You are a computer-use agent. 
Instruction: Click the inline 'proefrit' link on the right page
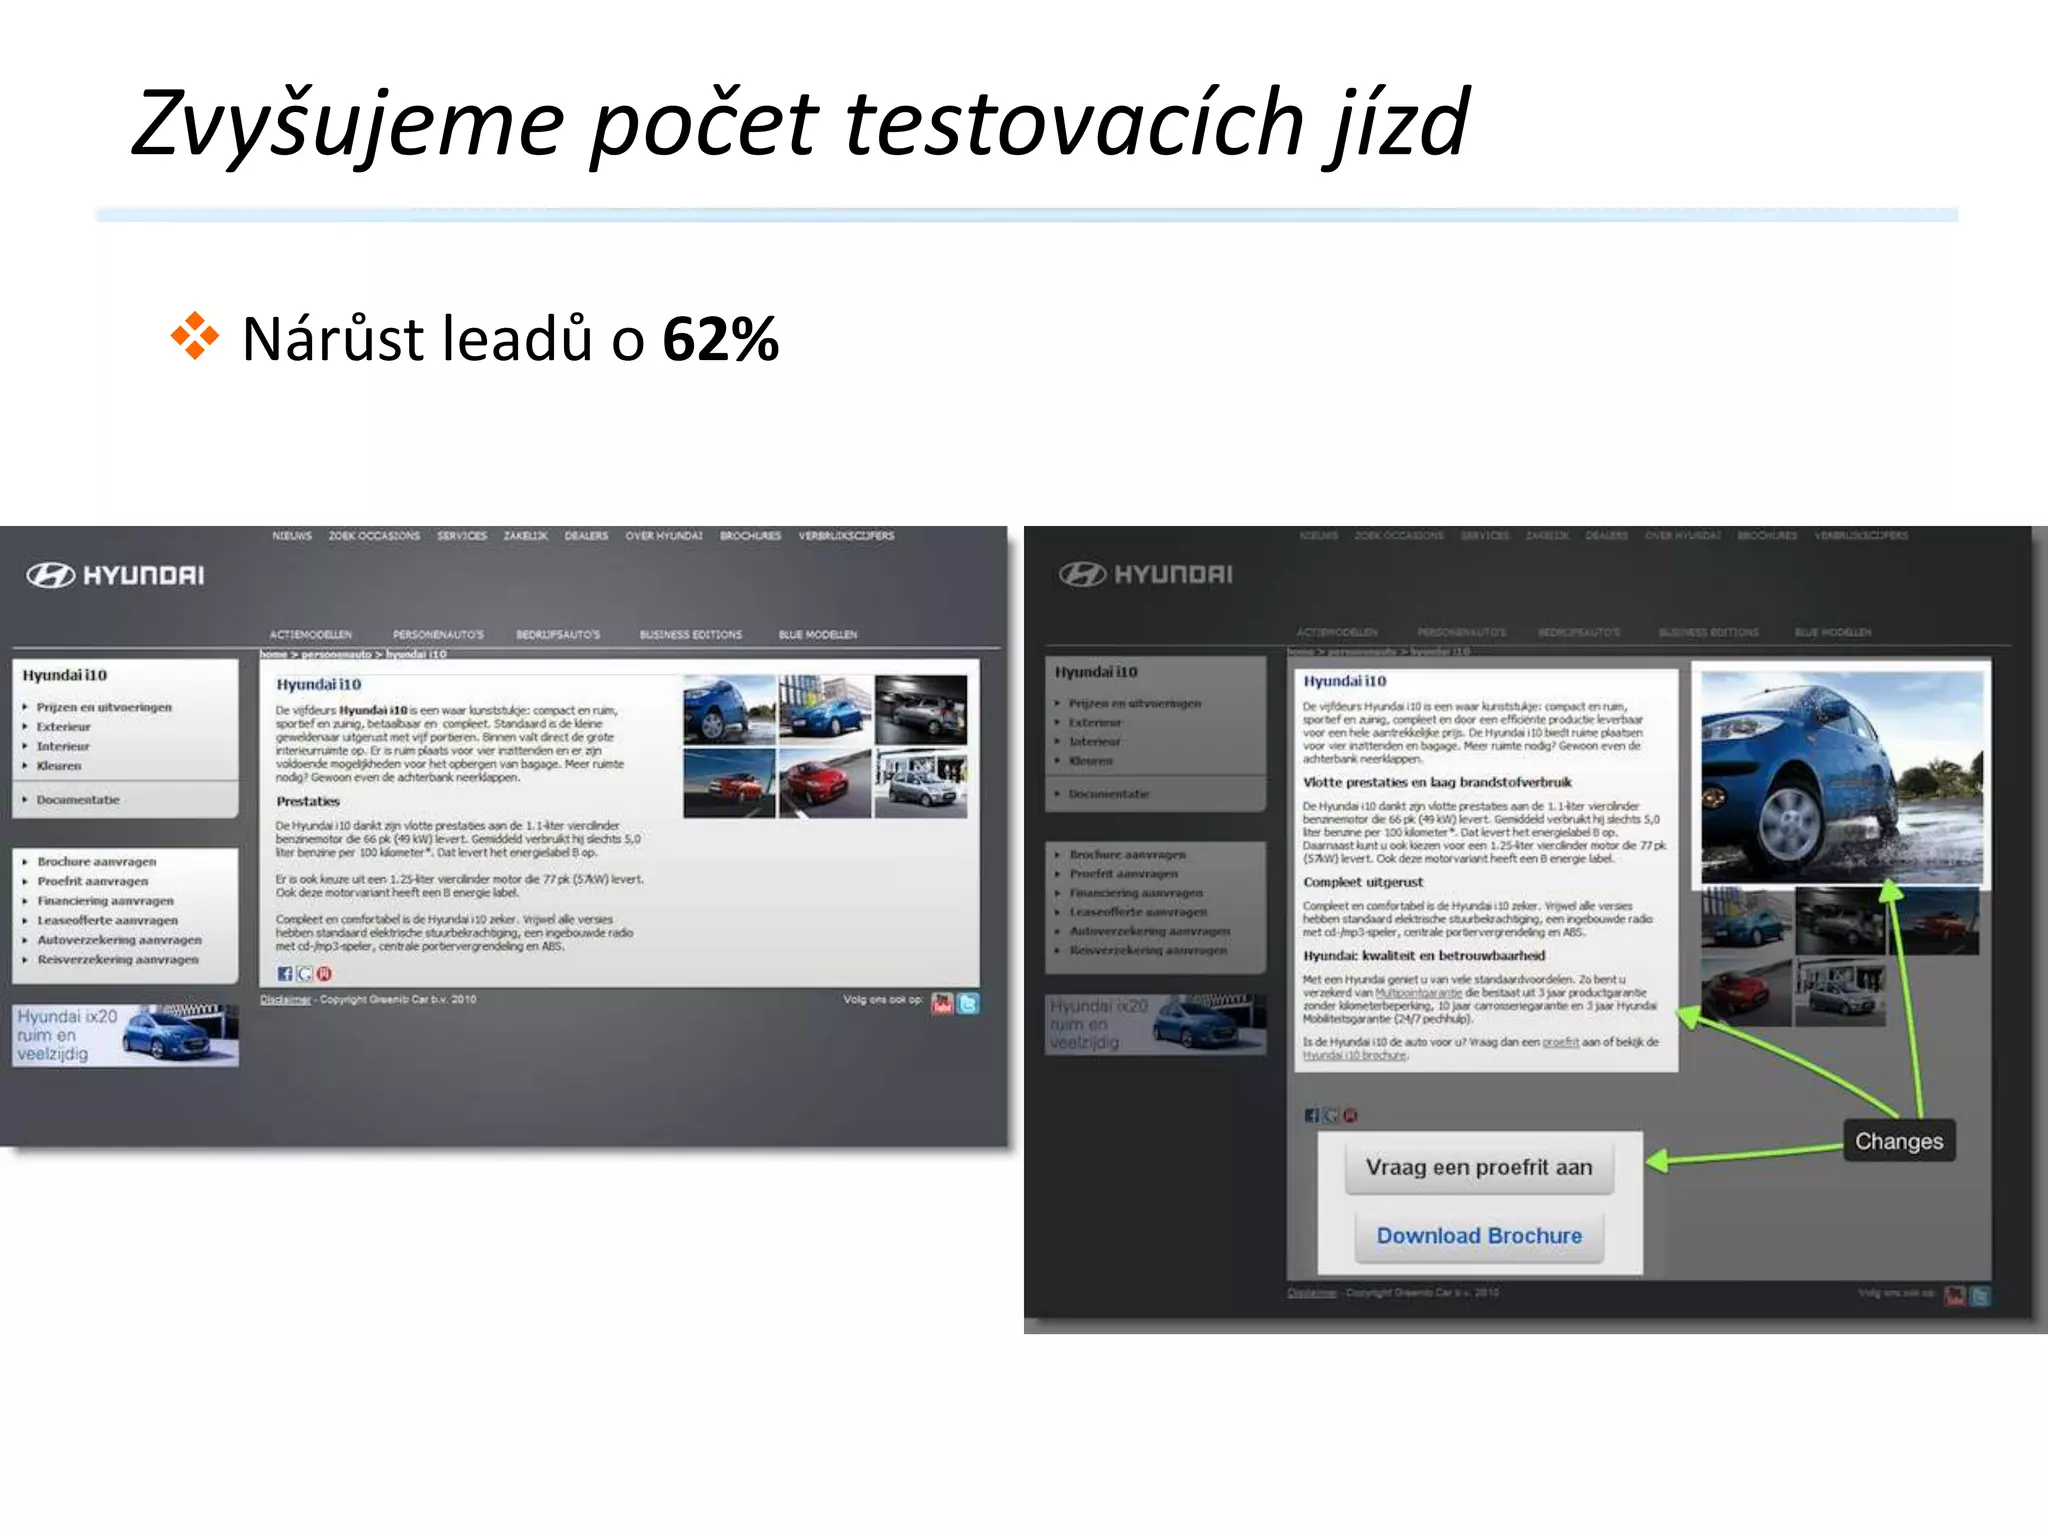[1560, 1042]
